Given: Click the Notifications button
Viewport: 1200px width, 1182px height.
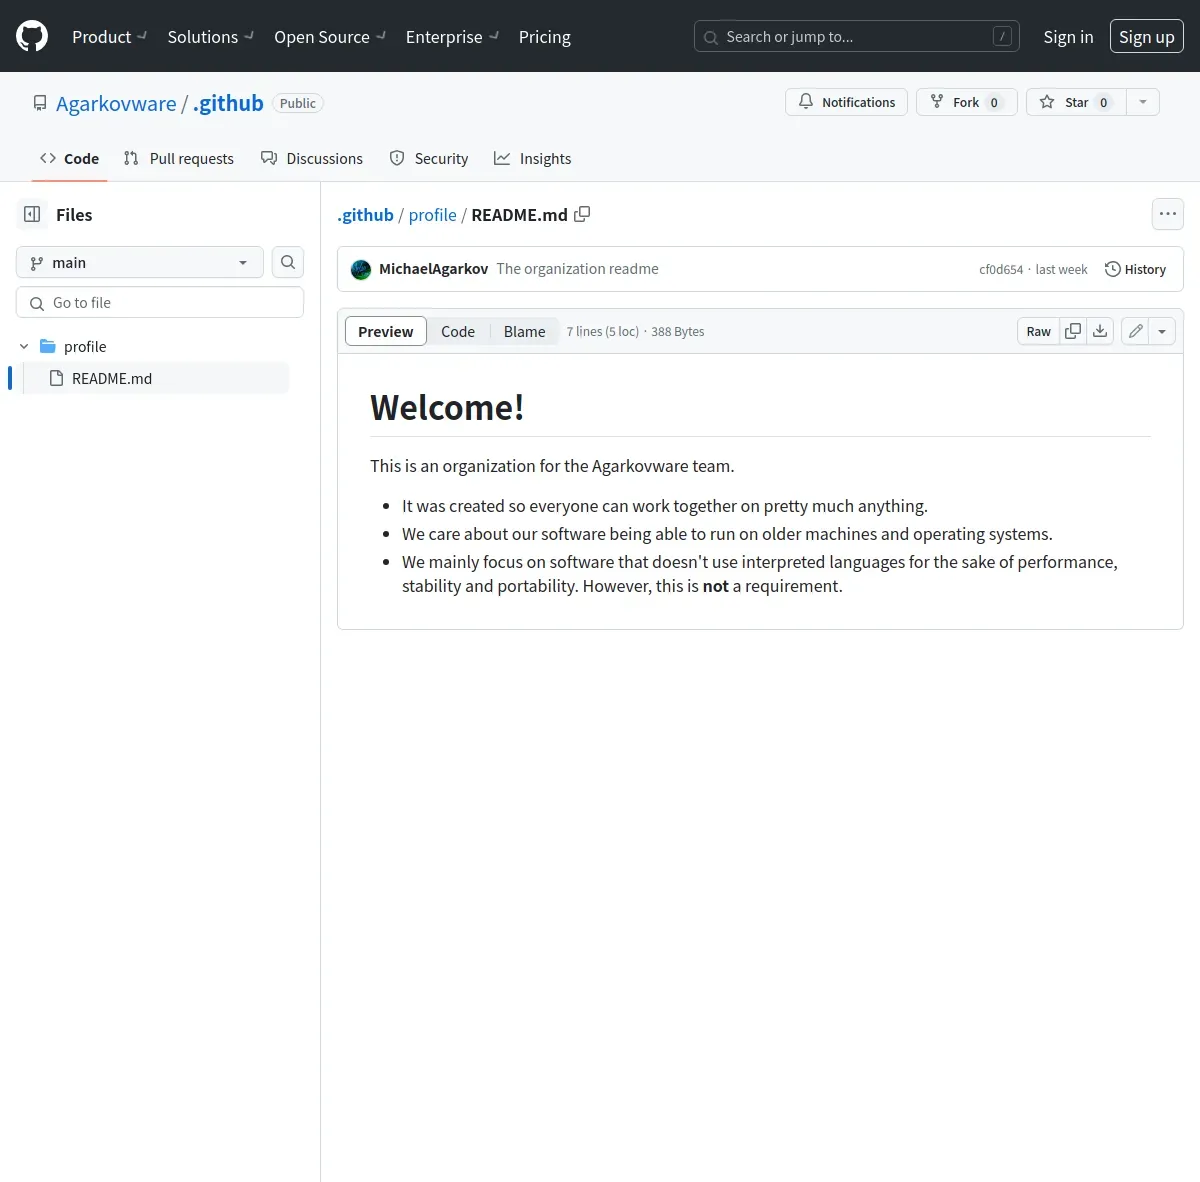Looking at the screenshot, I should [x=847, y=102].
